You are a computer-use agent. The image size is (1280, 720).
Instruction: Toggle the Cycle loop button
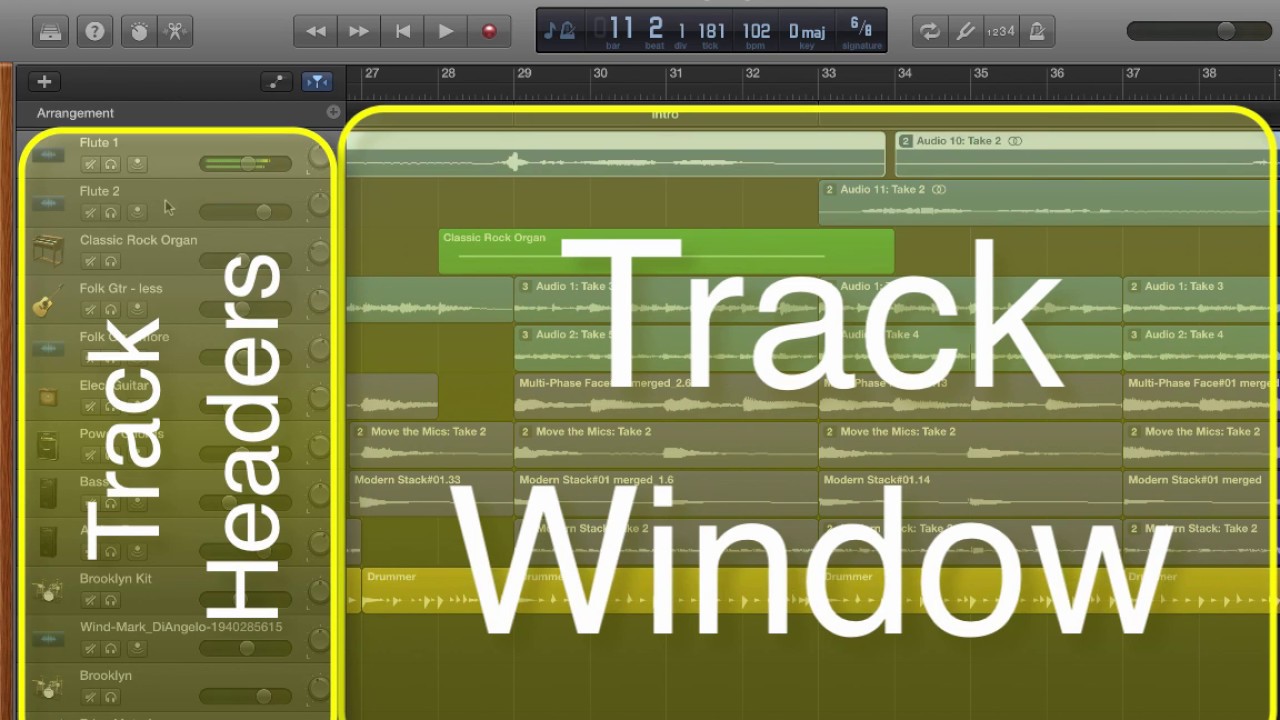coord(930,31)
